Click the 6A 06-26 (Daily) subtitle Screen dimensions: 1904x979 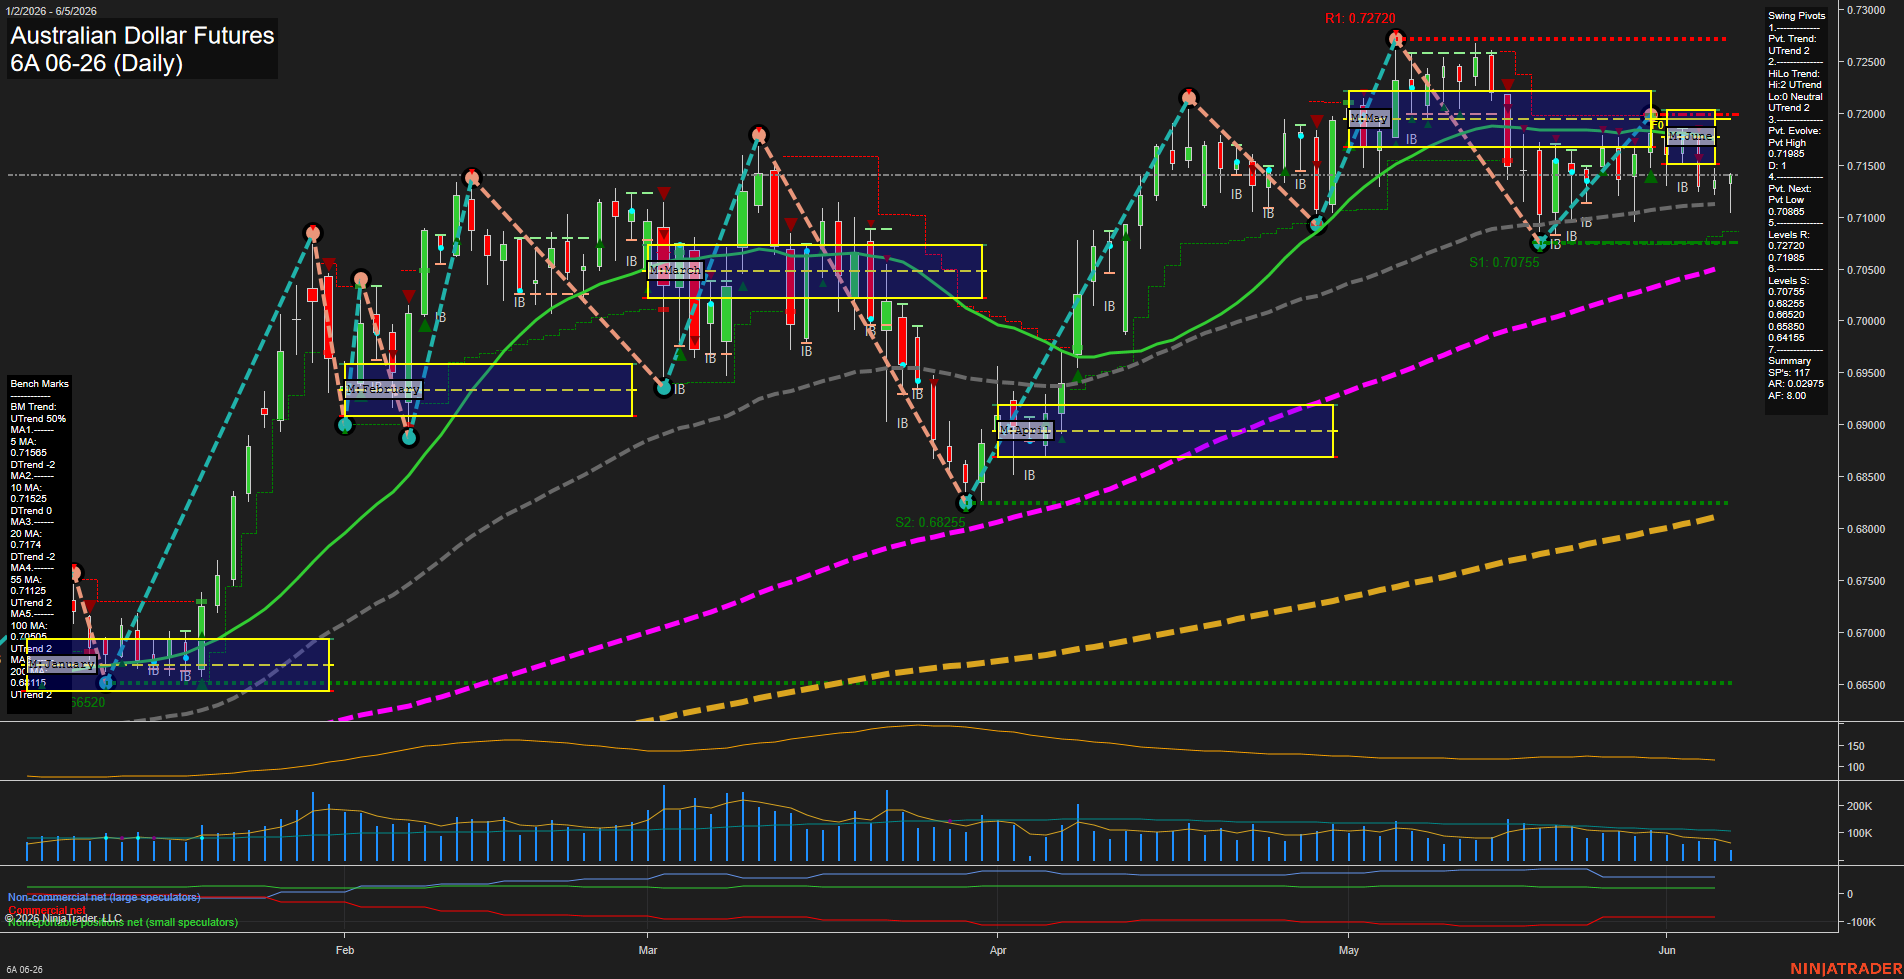coord(97,64)
